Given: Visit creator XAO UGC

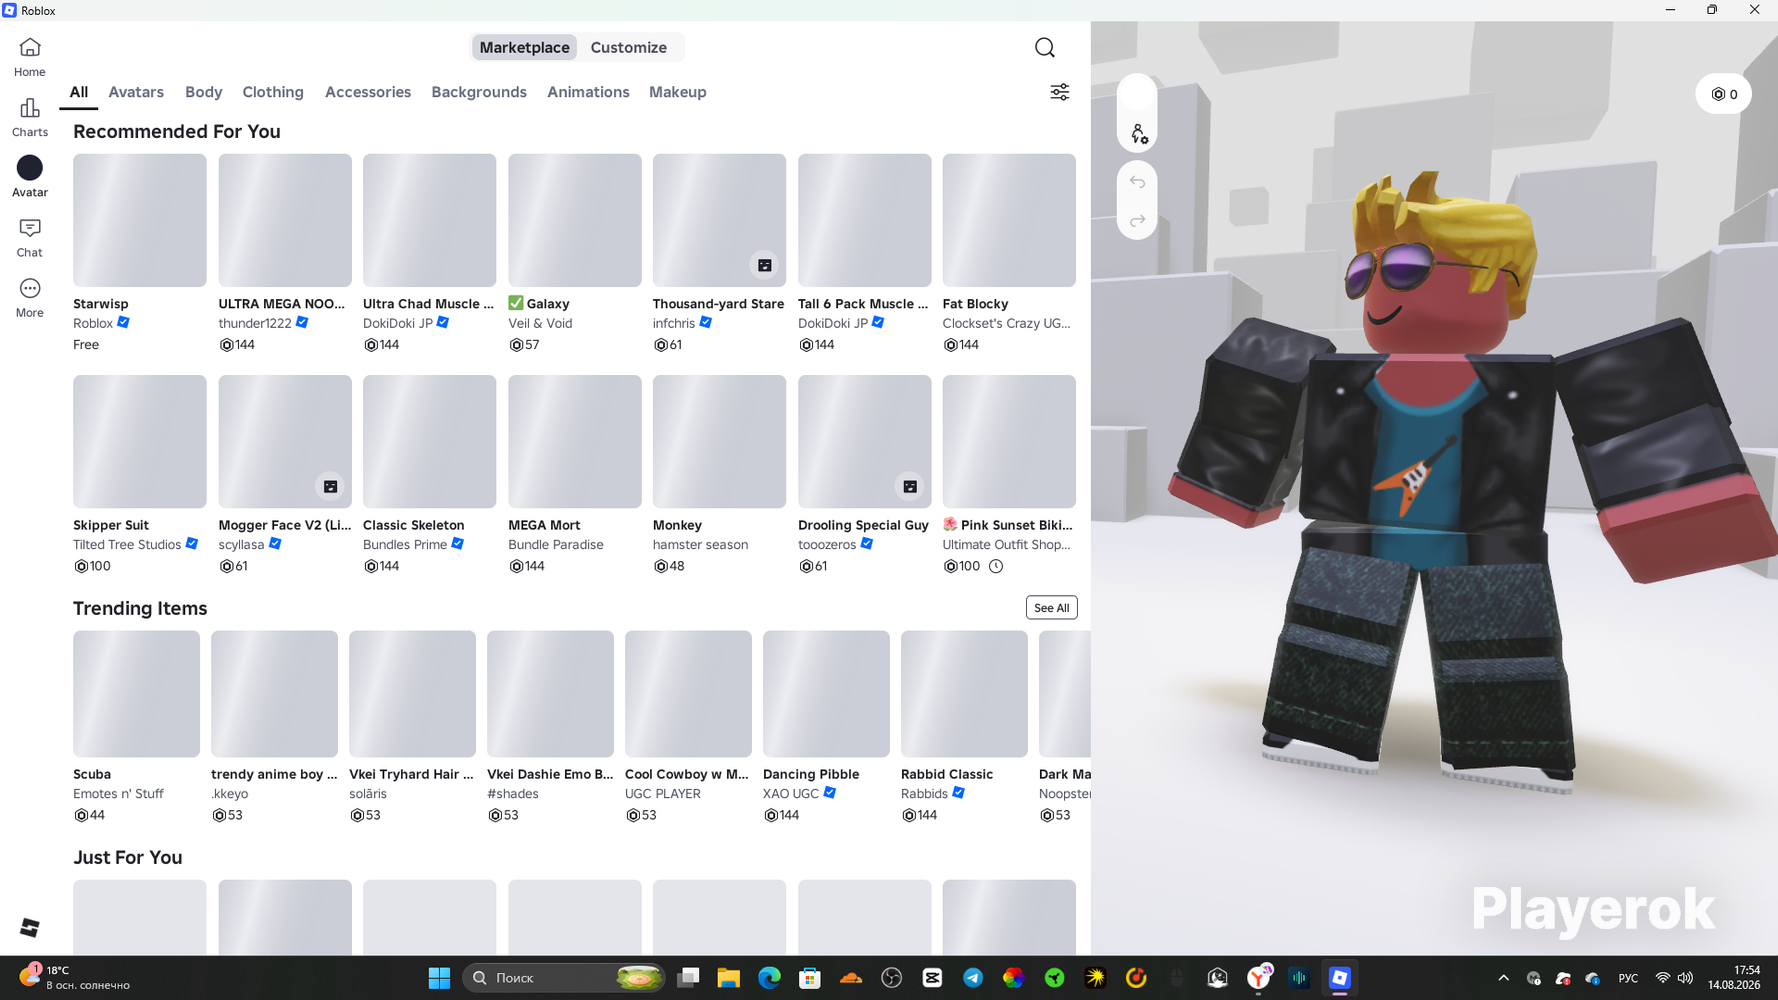Looking at the screenshot, I should tap(791, 794).
